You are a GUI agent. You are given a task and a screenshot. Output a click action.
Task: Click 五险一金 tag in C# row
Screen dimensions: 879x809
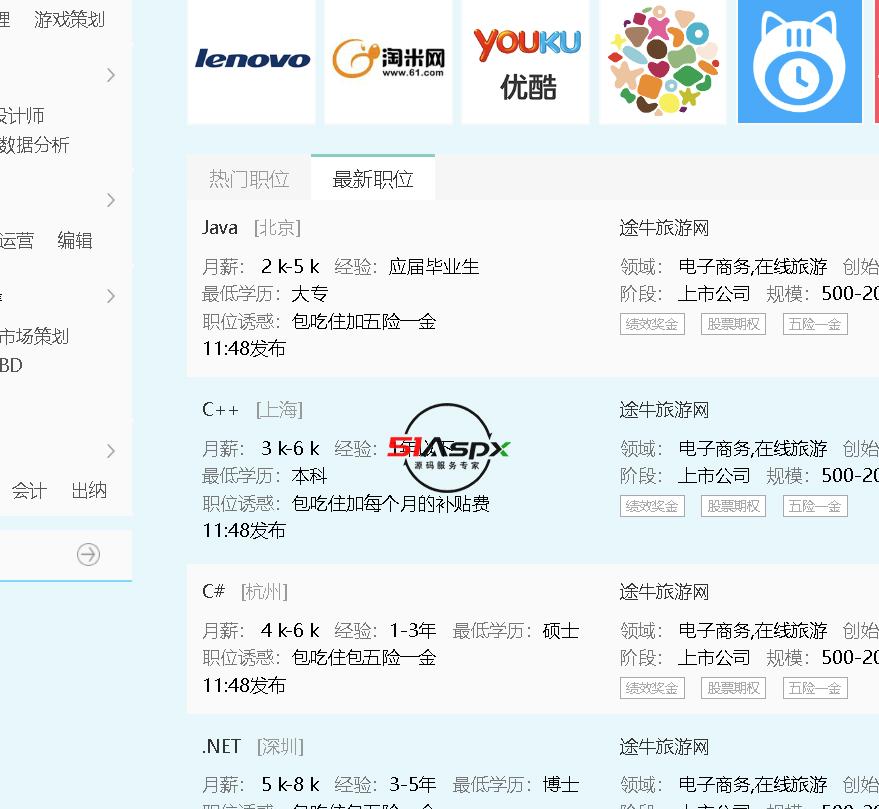click(x=815, y=688)
